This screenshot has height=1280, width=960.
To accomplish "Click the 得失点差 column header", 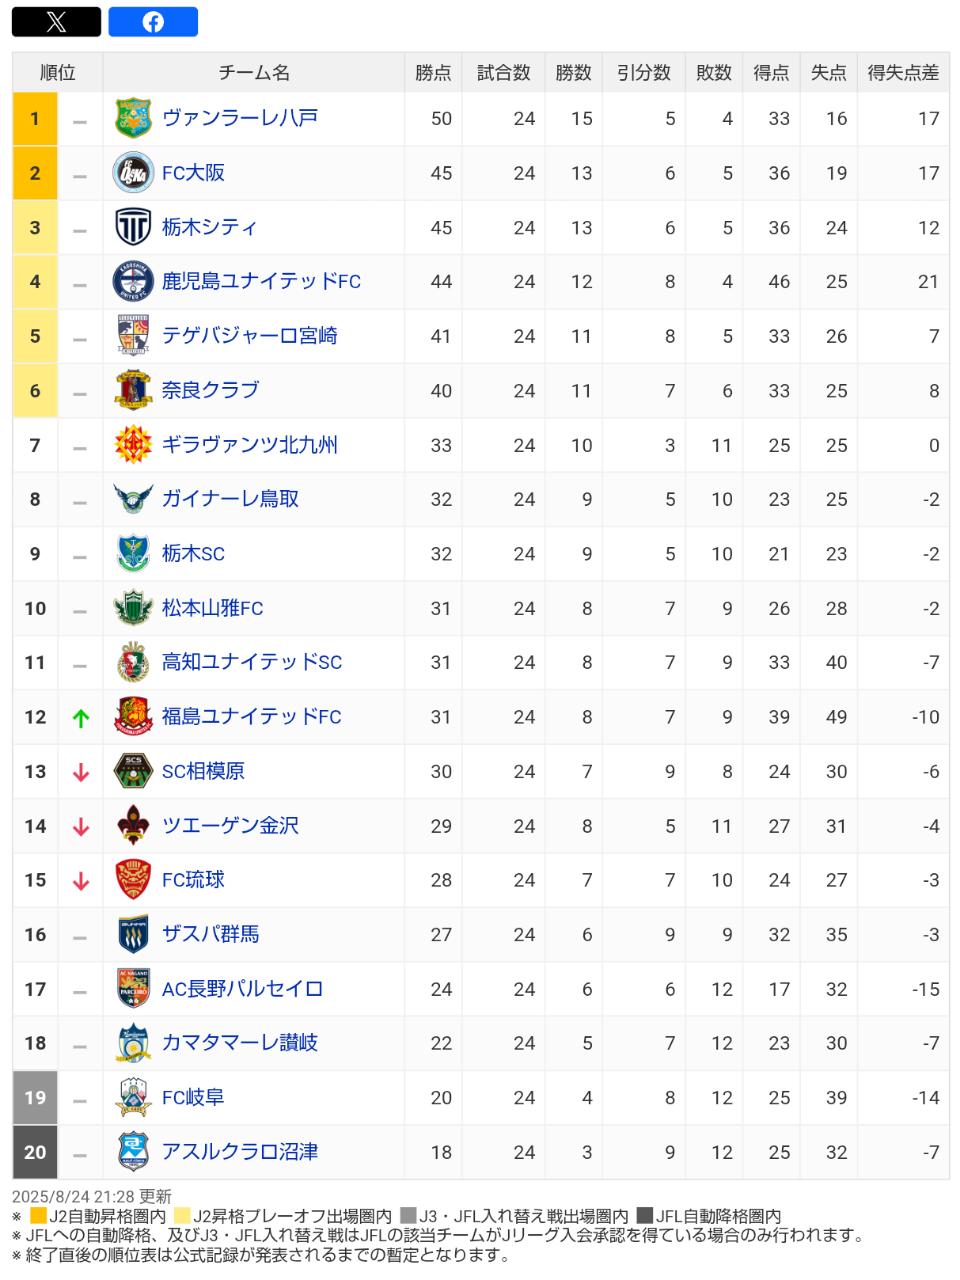I will click(903, 73).
